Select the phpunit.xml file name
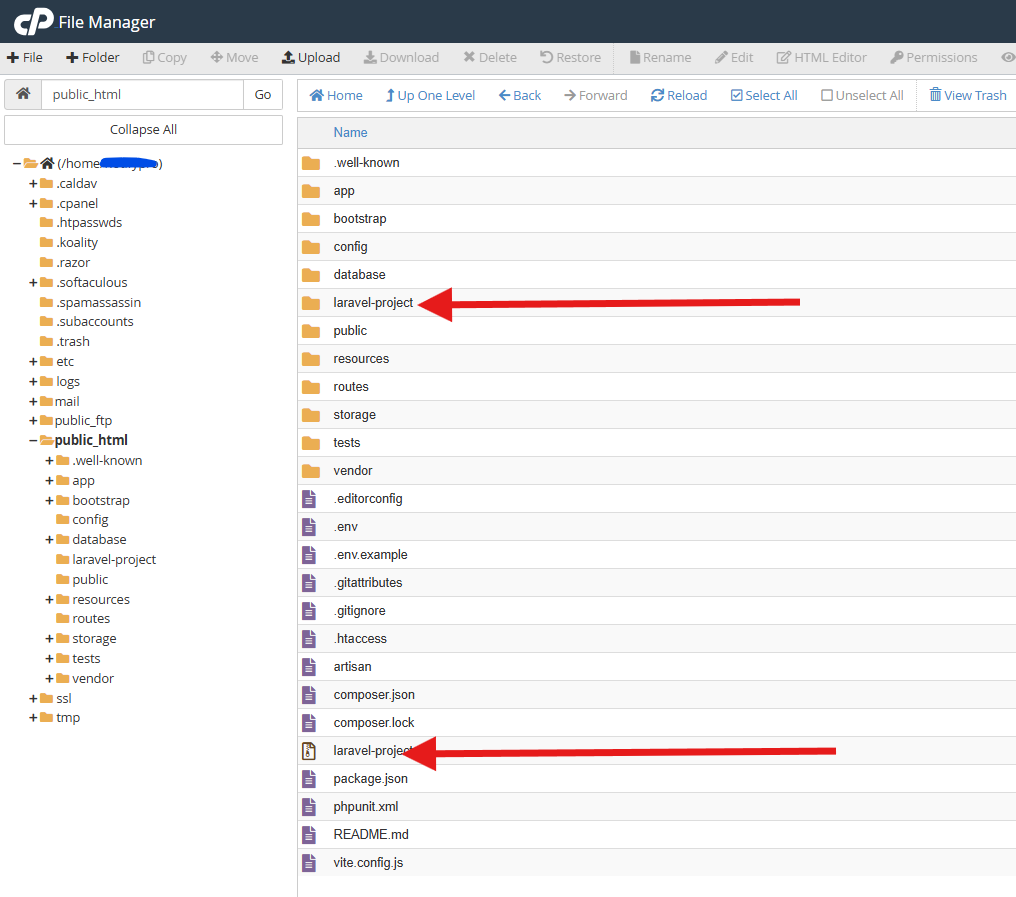The width and height of the screenshot is (1016, 897). (x=365, y=807)
